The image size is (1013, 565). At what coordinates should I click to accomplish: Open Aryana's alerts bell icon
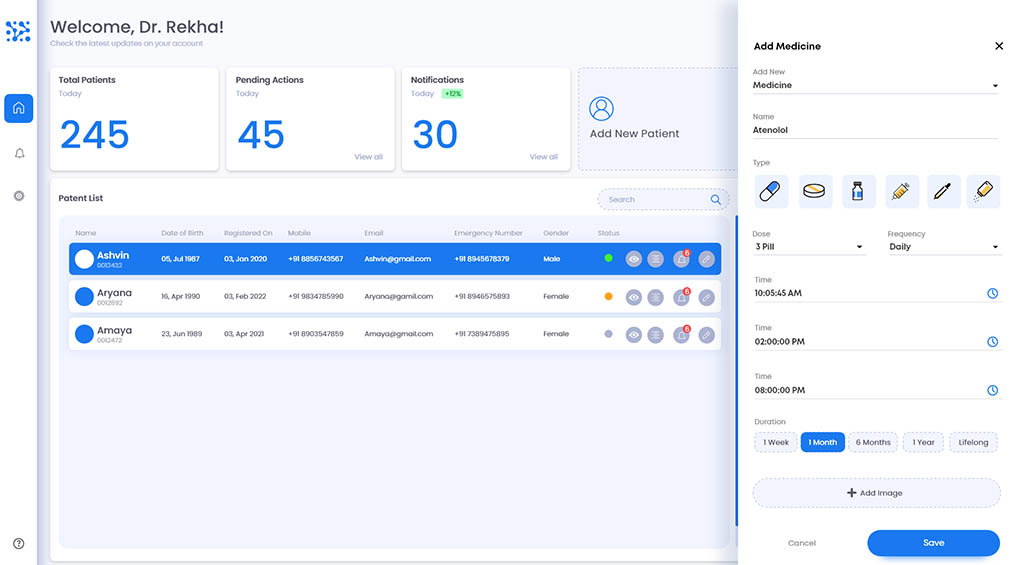[681, 297]
